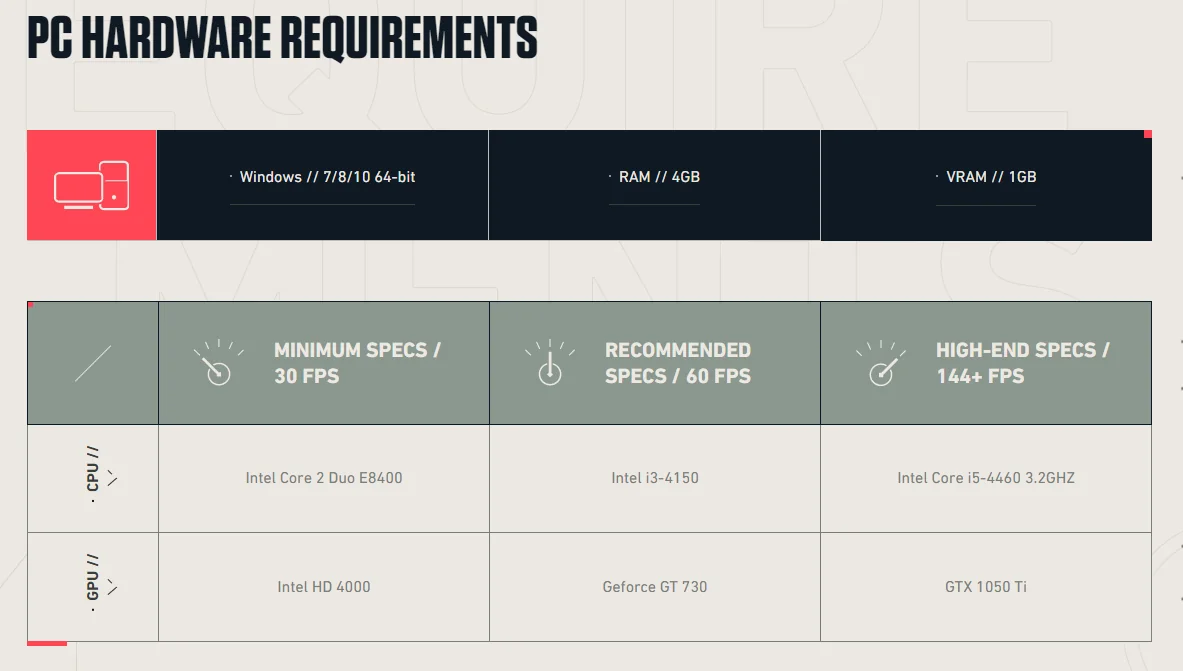
Task: Click the High-End Specs / 144+ FPS header
Action: pos(1022,363)
